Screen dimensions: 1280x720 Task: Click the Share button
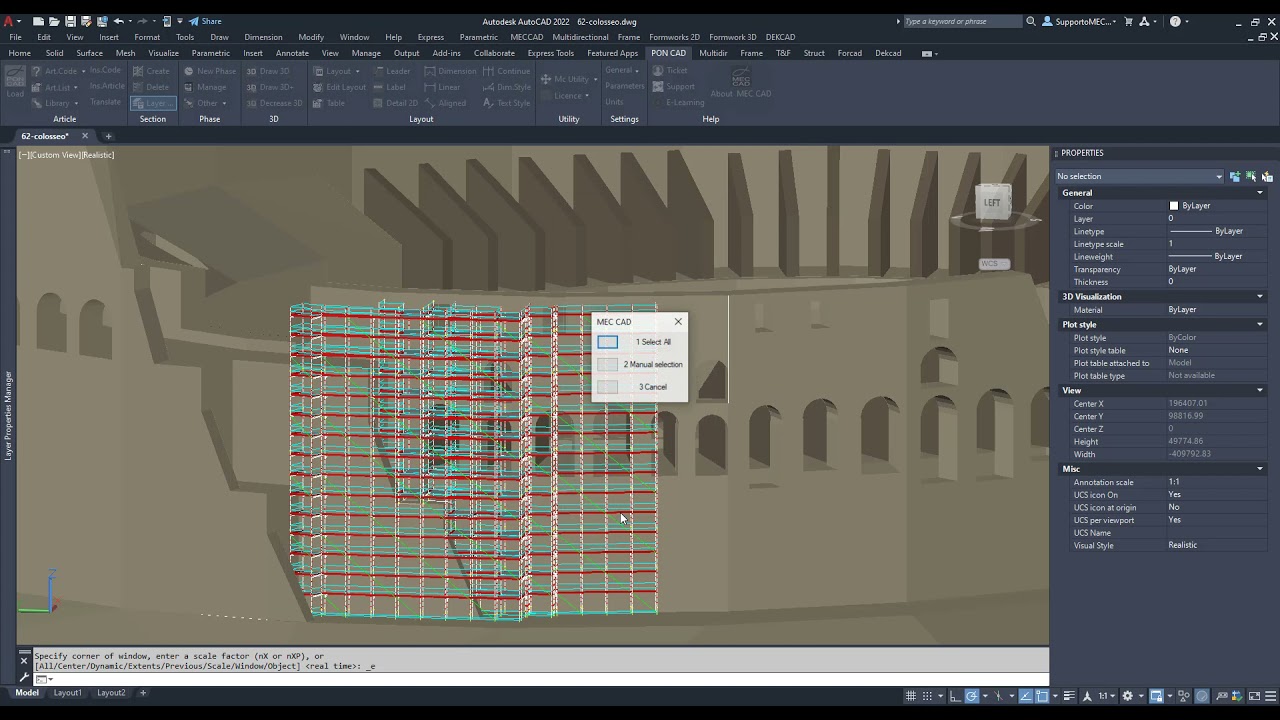point(205,21)
